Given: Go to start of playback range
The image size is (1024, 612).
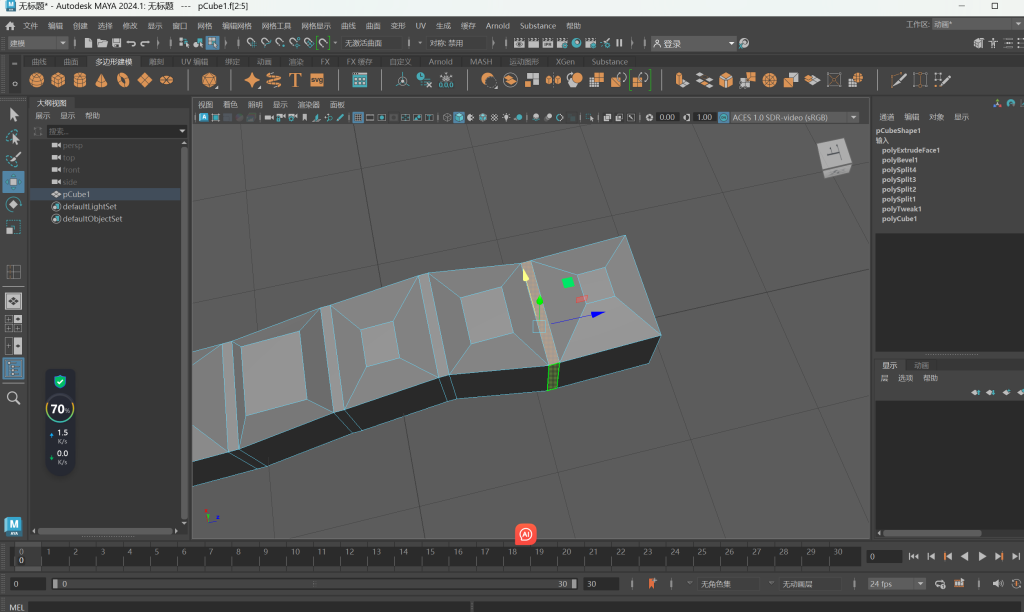Looking at the screenshot, I should (913, 556).
